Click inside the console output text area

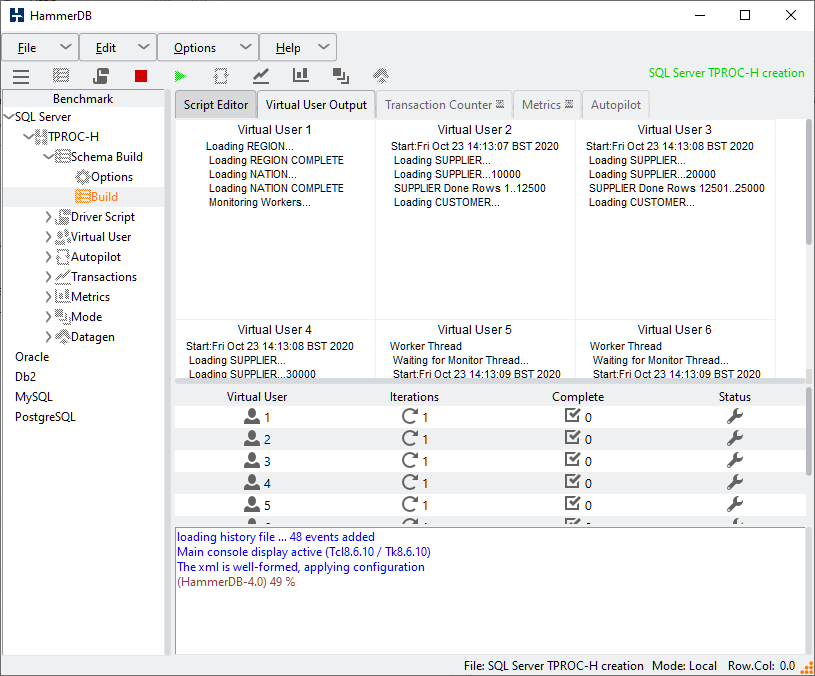pyautogui.click(x=490, y=591)
